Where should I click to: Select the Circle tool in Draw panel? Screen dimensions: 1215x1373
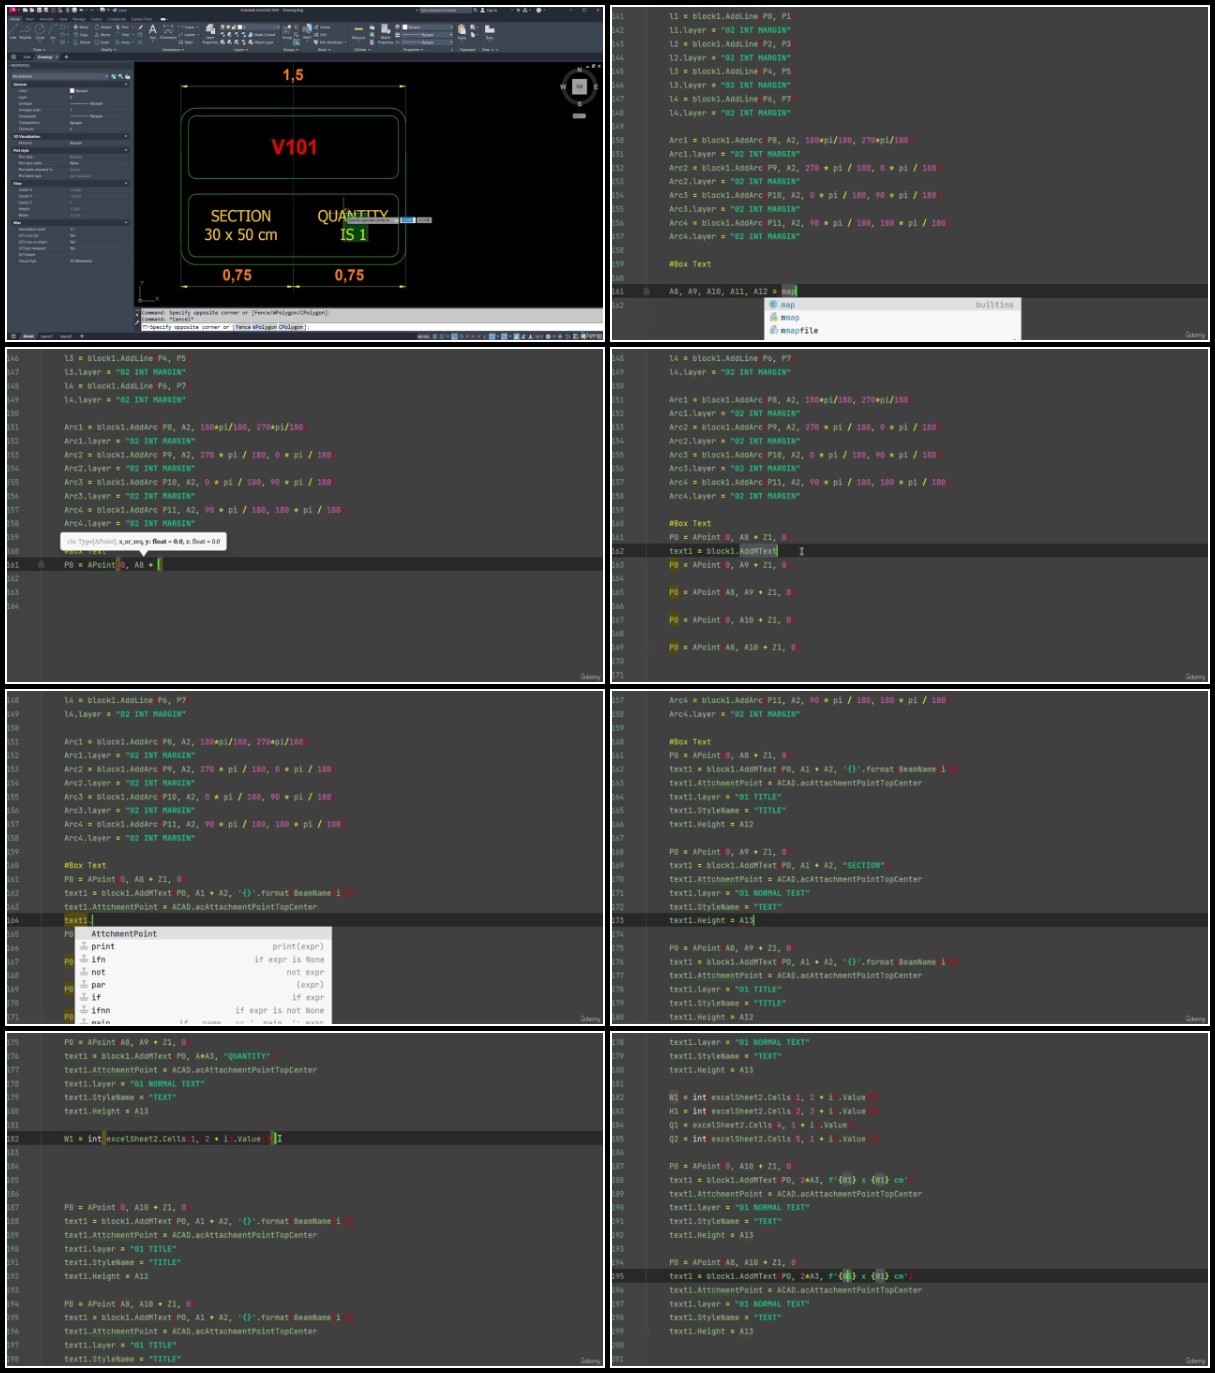(40, 32)
